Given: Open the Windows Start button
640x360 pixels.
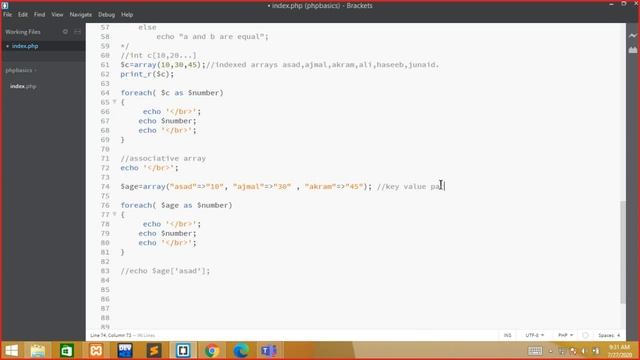Looking at the screenshot, I should click(11, 351).
